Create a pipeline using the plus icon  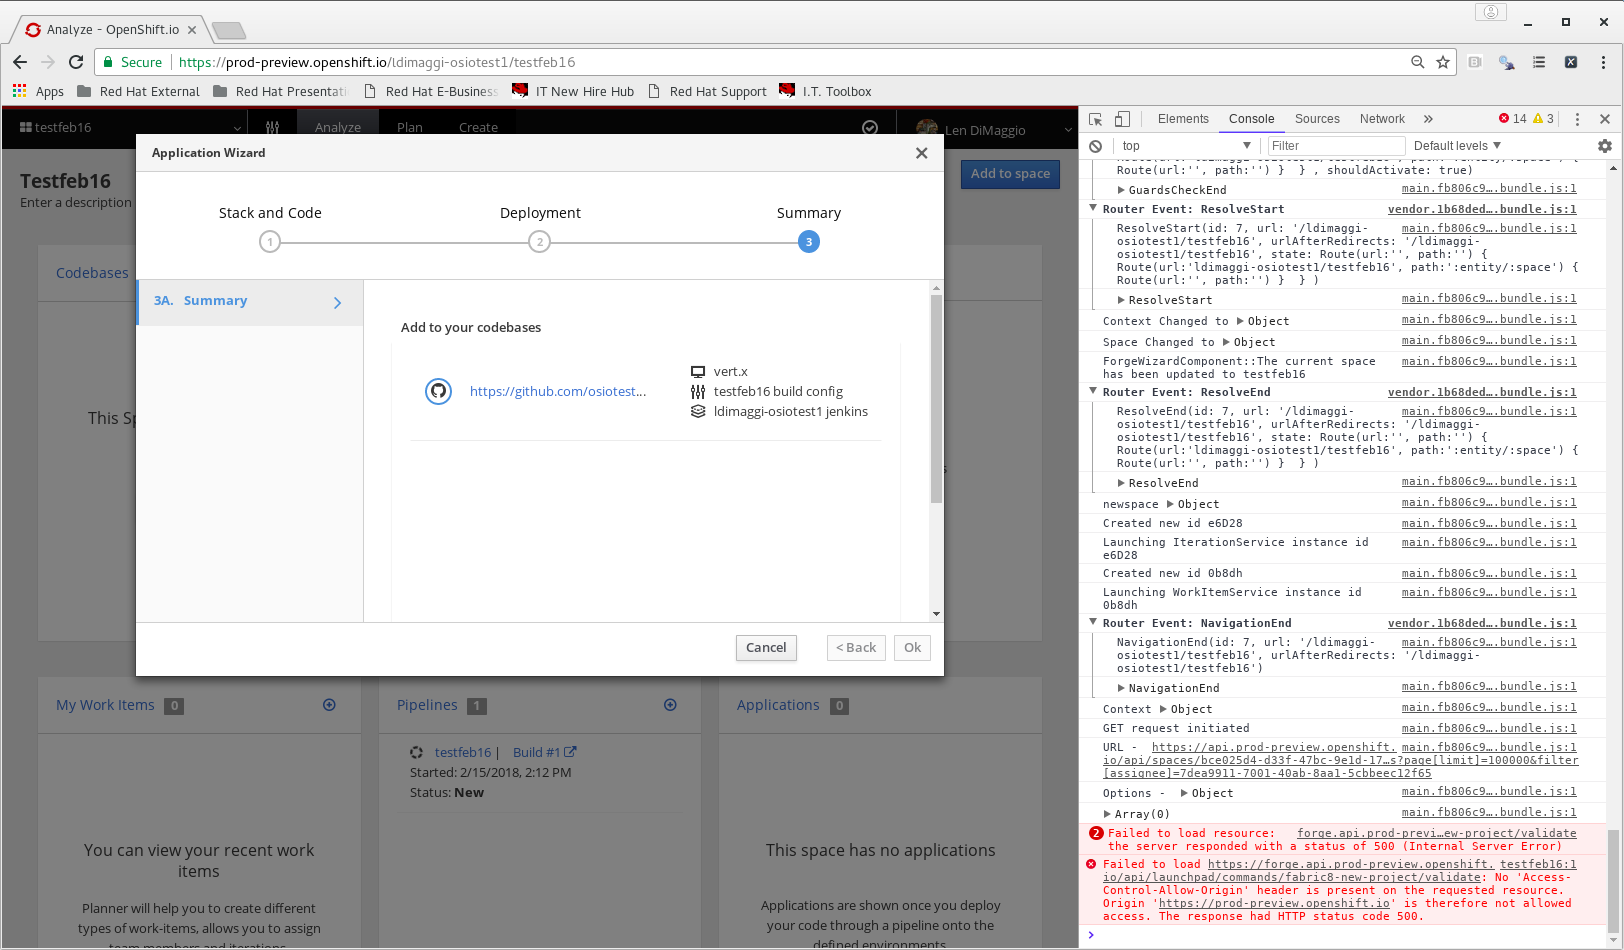pyautogui.click(x=669, y=705)
